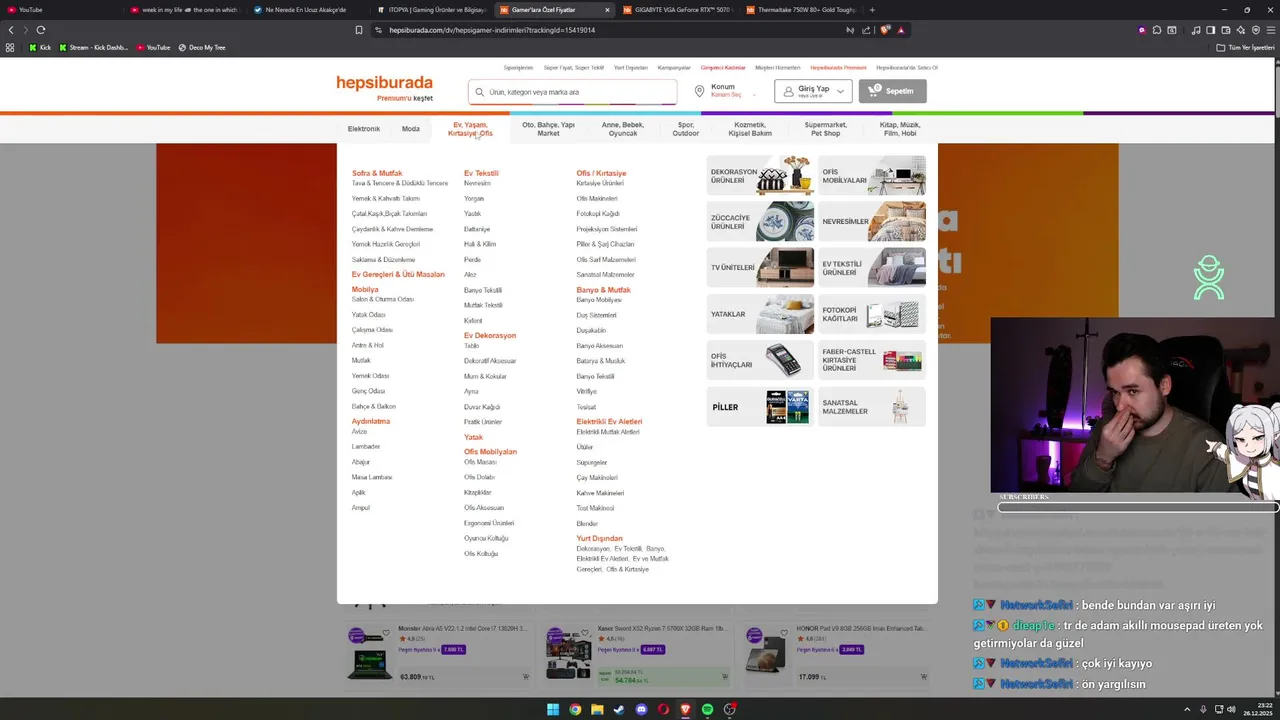Image resolution: width=1280 pixels, height=720 pixels.
Task: Open the Windows Start button
Action: pos(553,709)
